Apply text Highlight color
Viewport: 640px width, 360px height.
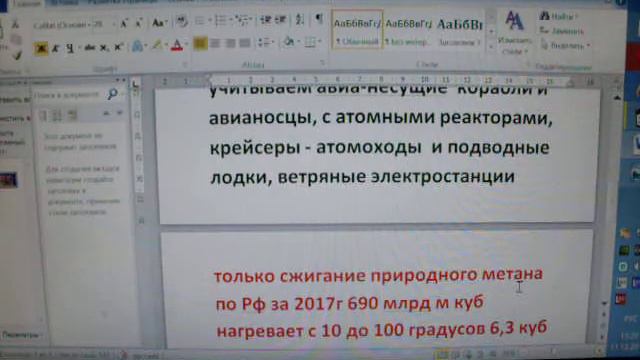pos(157,45)
